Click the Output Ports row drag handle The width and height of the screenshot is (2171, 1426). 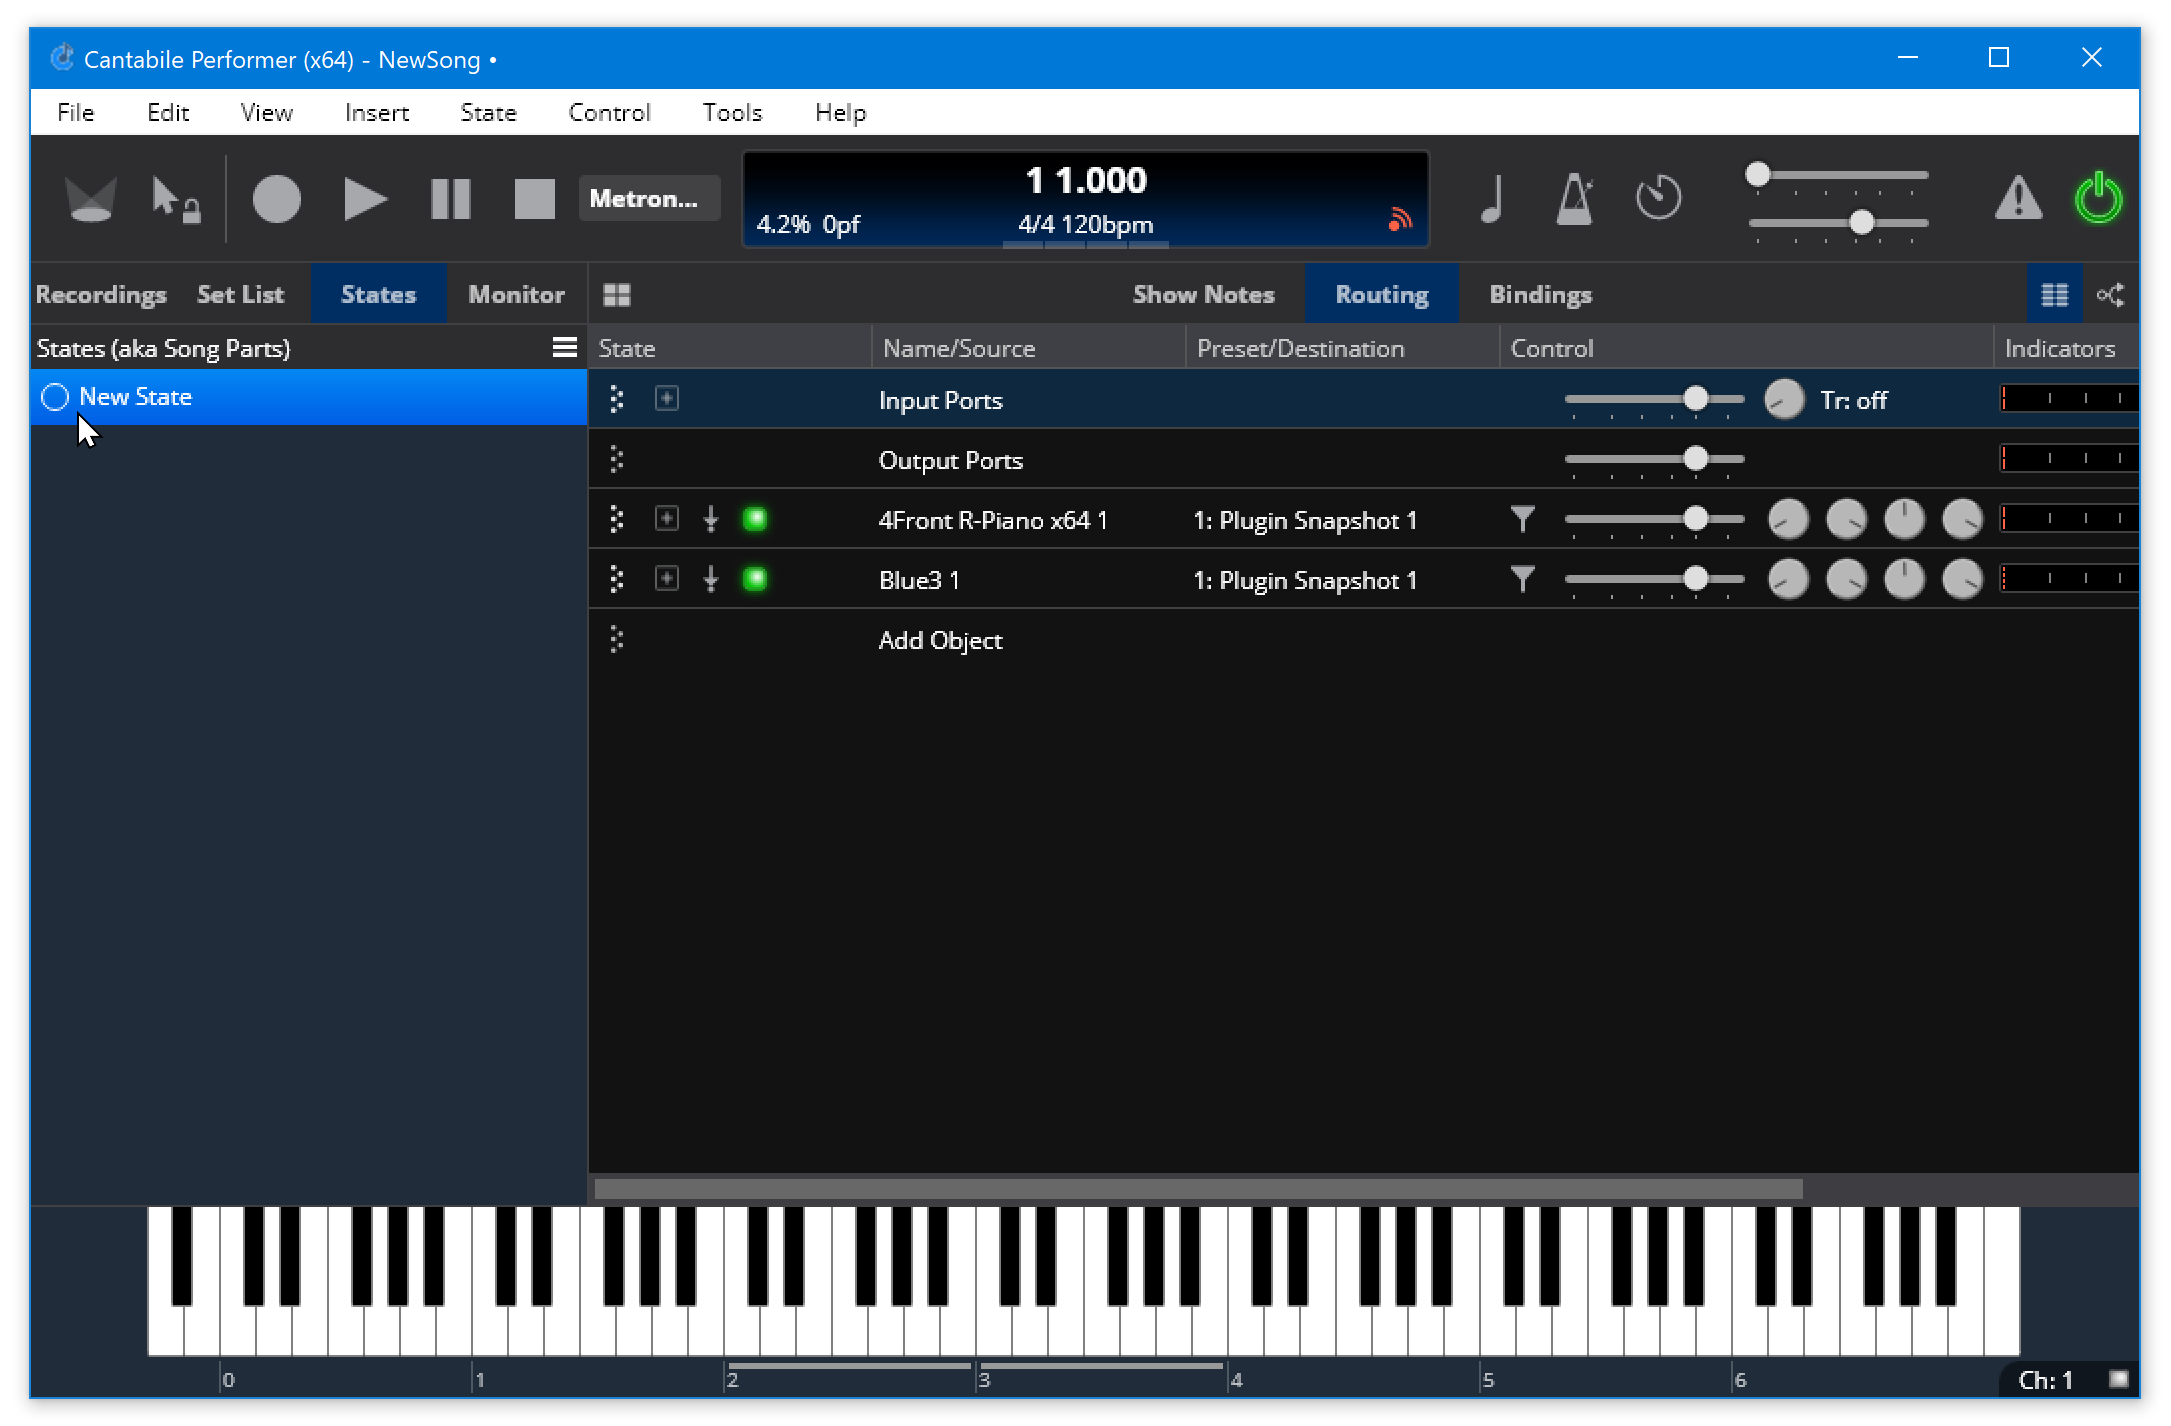pos(617,459)
